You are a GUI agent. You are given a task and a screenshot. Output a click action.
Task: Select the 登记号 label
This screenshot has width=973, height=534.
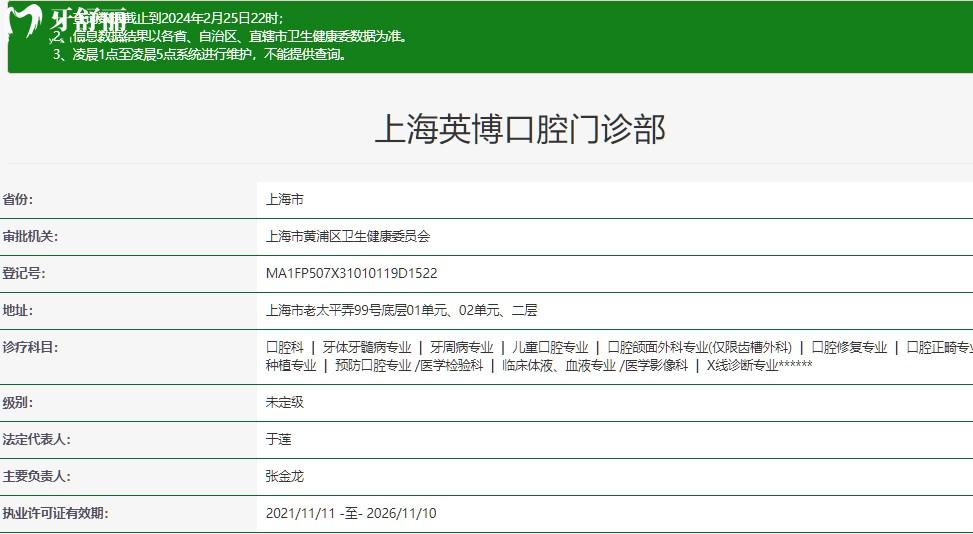[24, 274]
